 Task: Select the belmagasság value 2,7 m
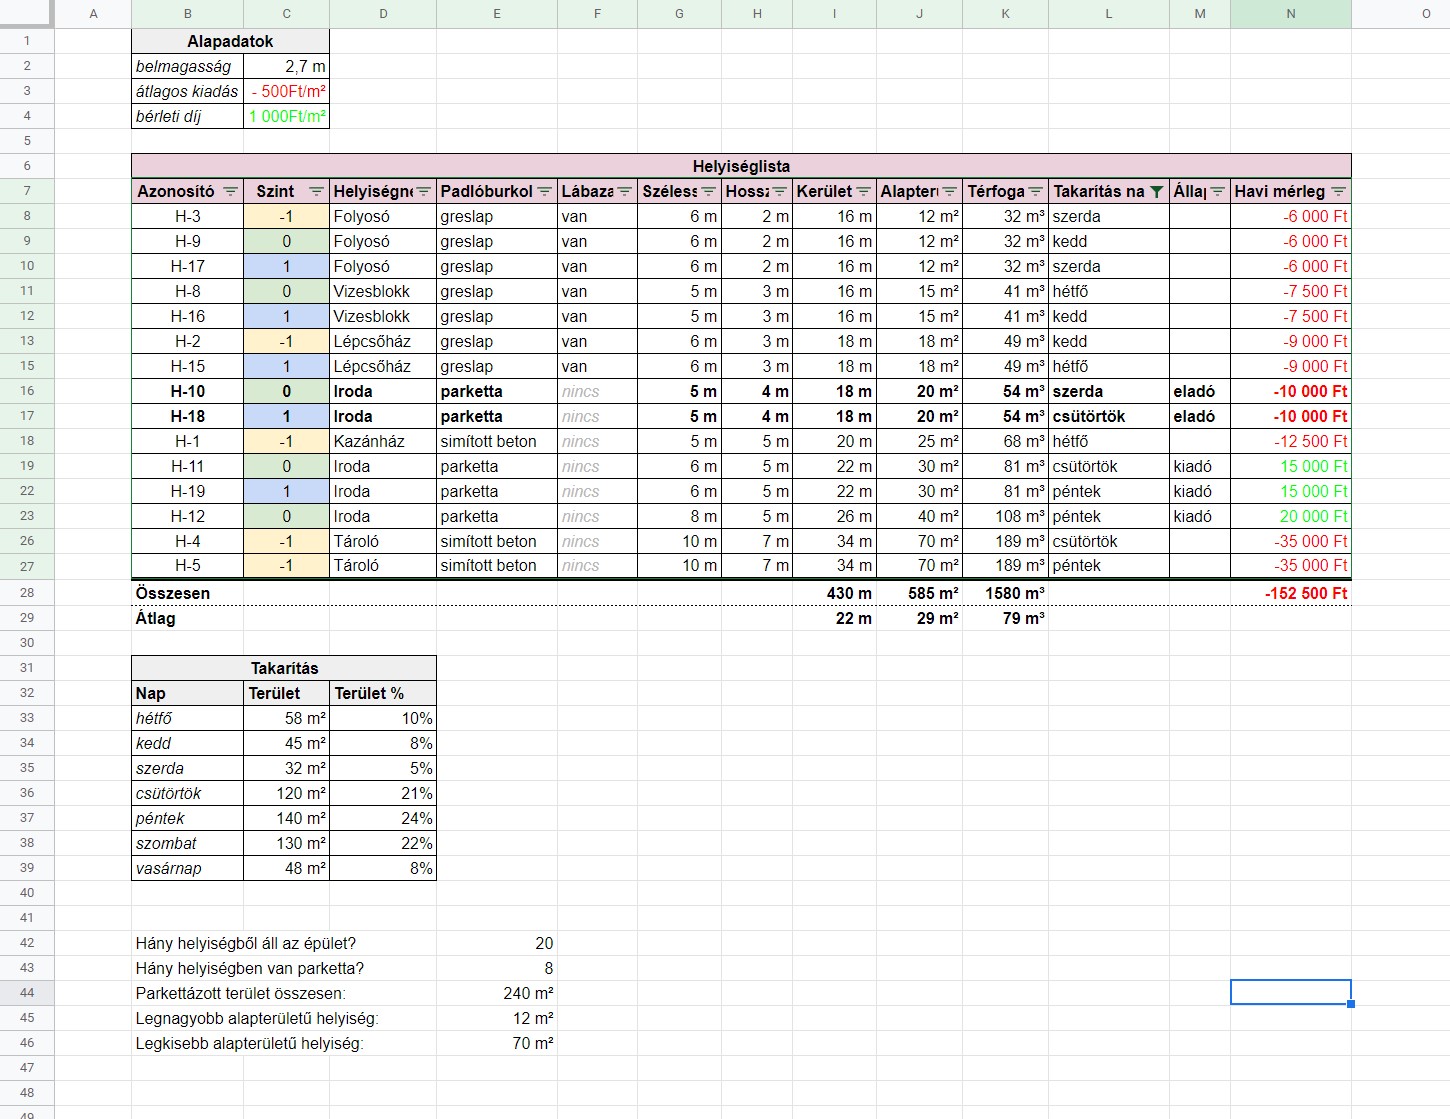point(286,66)
